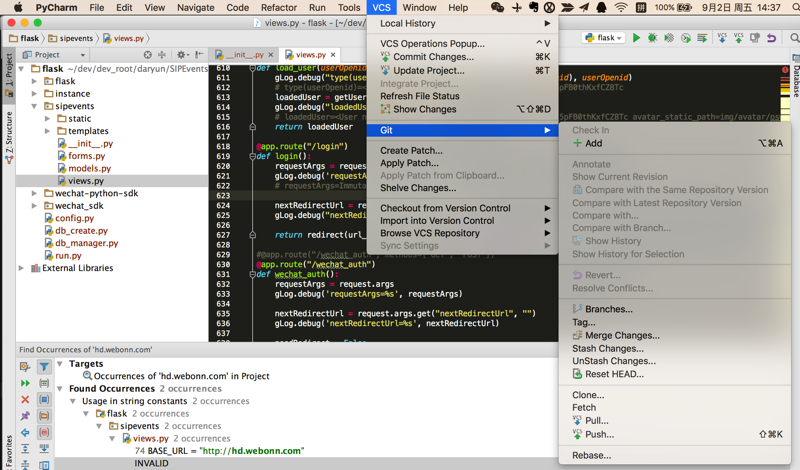
Task: Click the VCS update project icon
Action: [722, 38]
